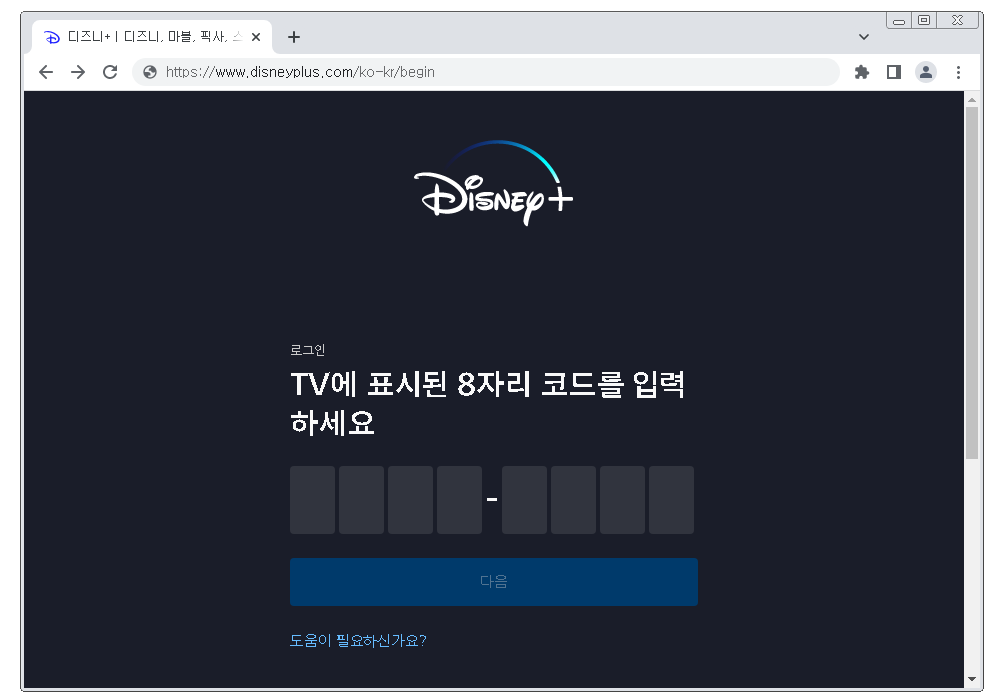Click the 다음 button
This screenshot has width=990, height=694.
[x=494, y=582]
